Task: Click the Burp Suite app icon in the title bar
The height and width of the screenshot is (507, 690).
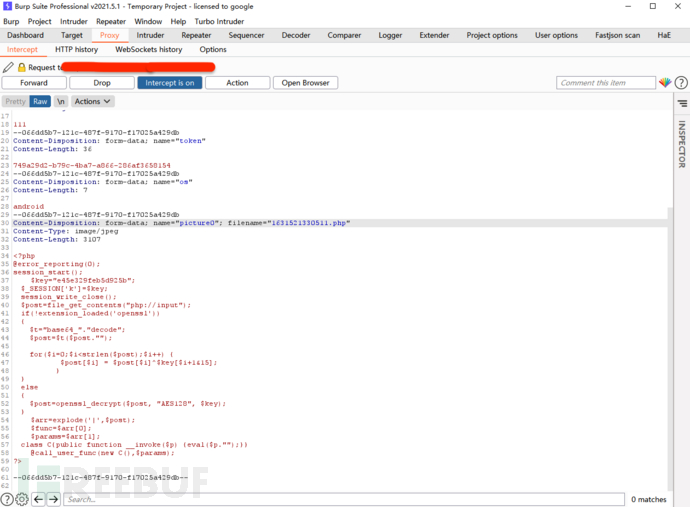Action: (x=7, y=6)
